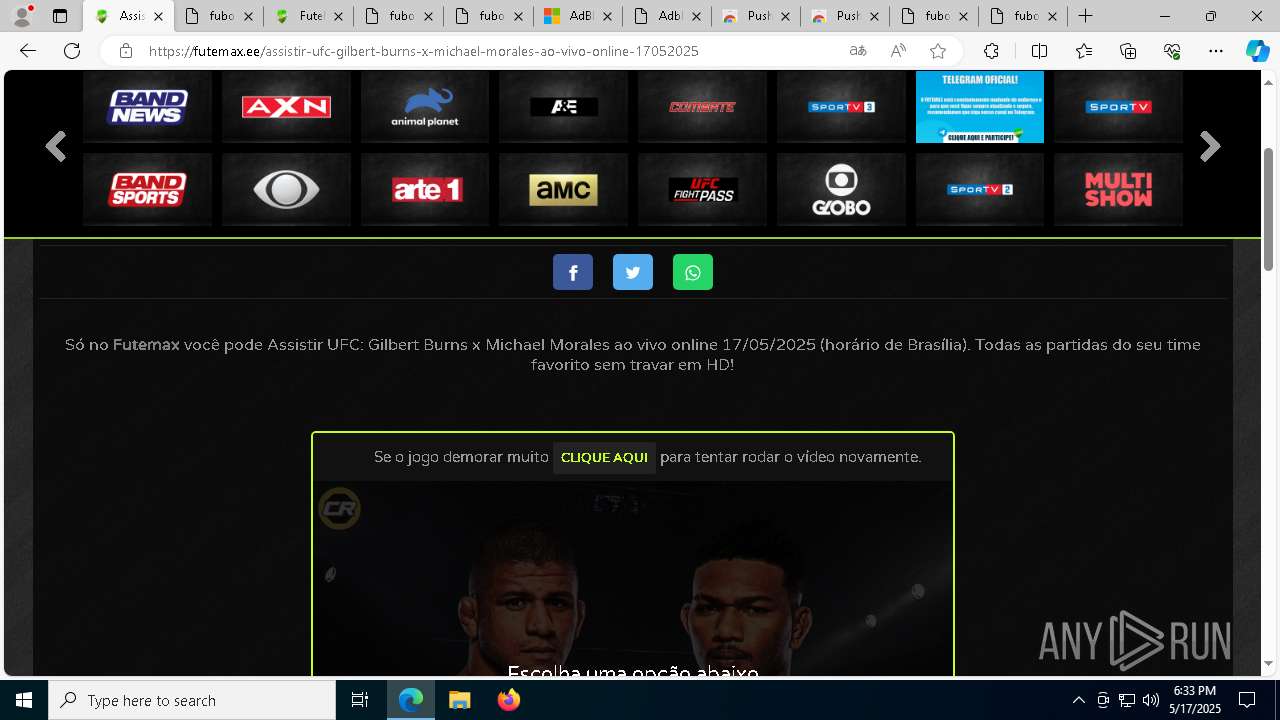Open the Arte 1 channel
Viewport: 1280px width, 720px height.
pyautogui.click(x=425, y=189)
